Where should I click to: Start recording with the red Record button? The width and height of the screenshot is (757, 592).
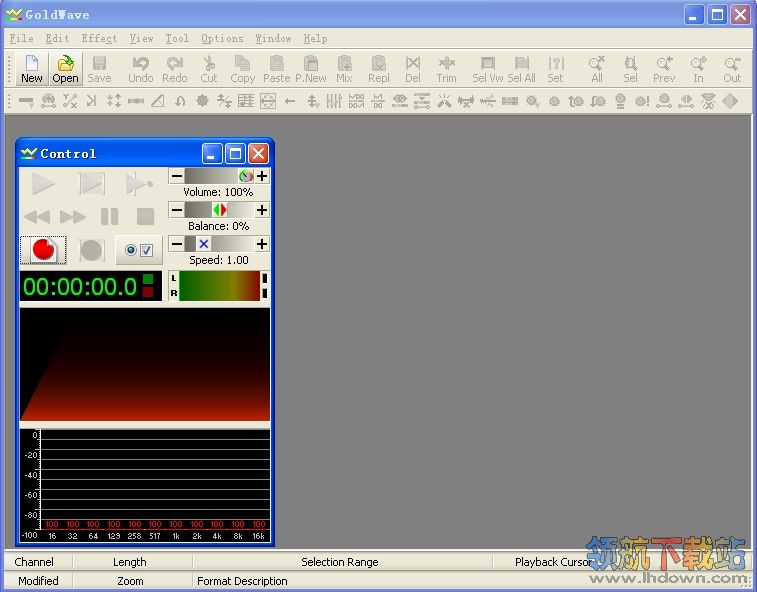[x=43, y=250]
